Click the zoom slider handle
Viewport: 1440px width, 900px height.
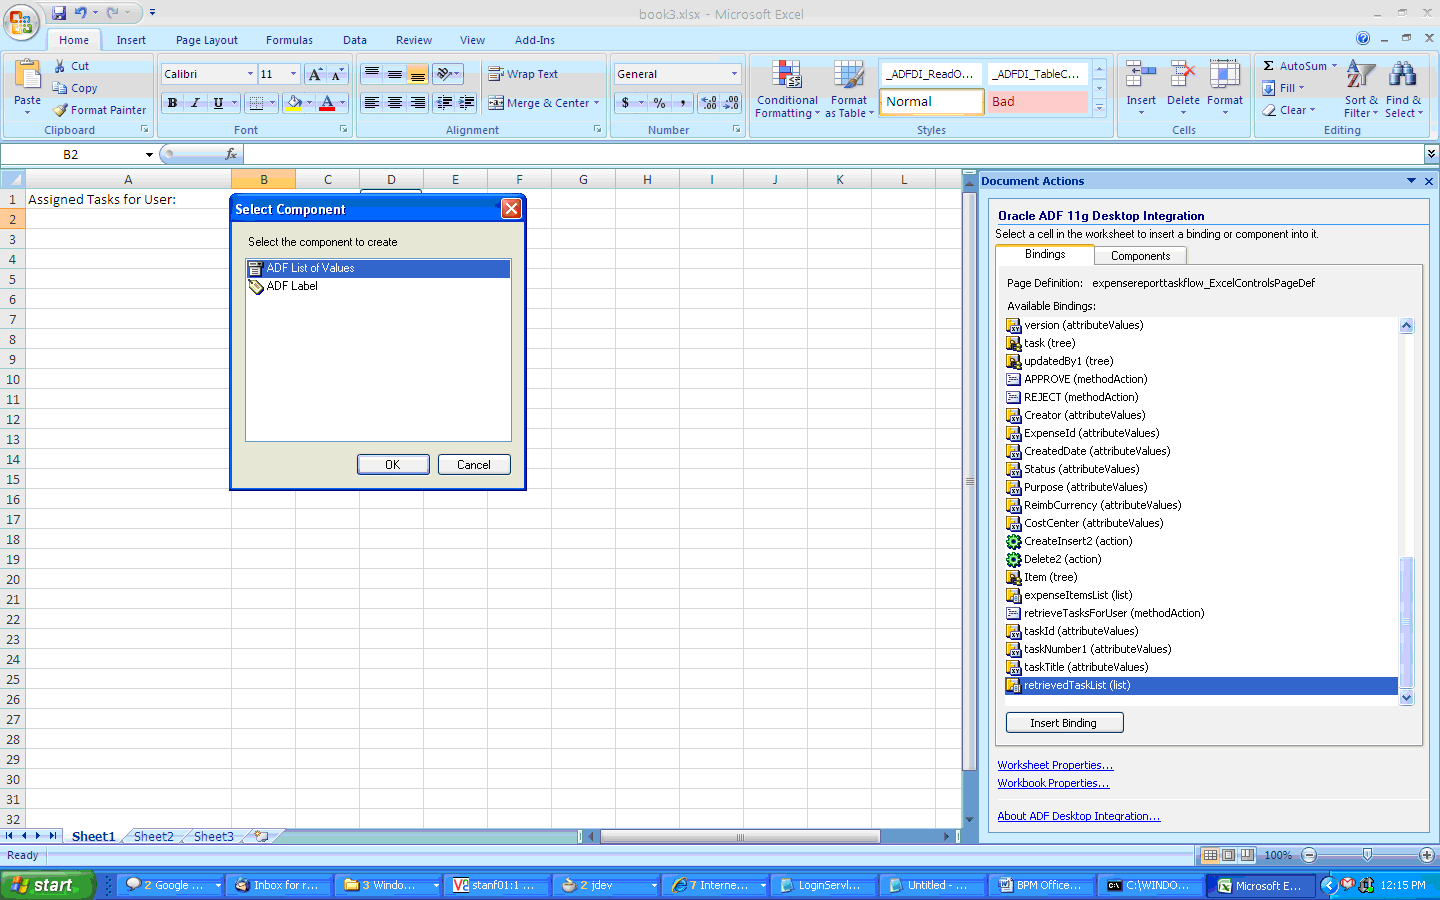point(1367,855)
